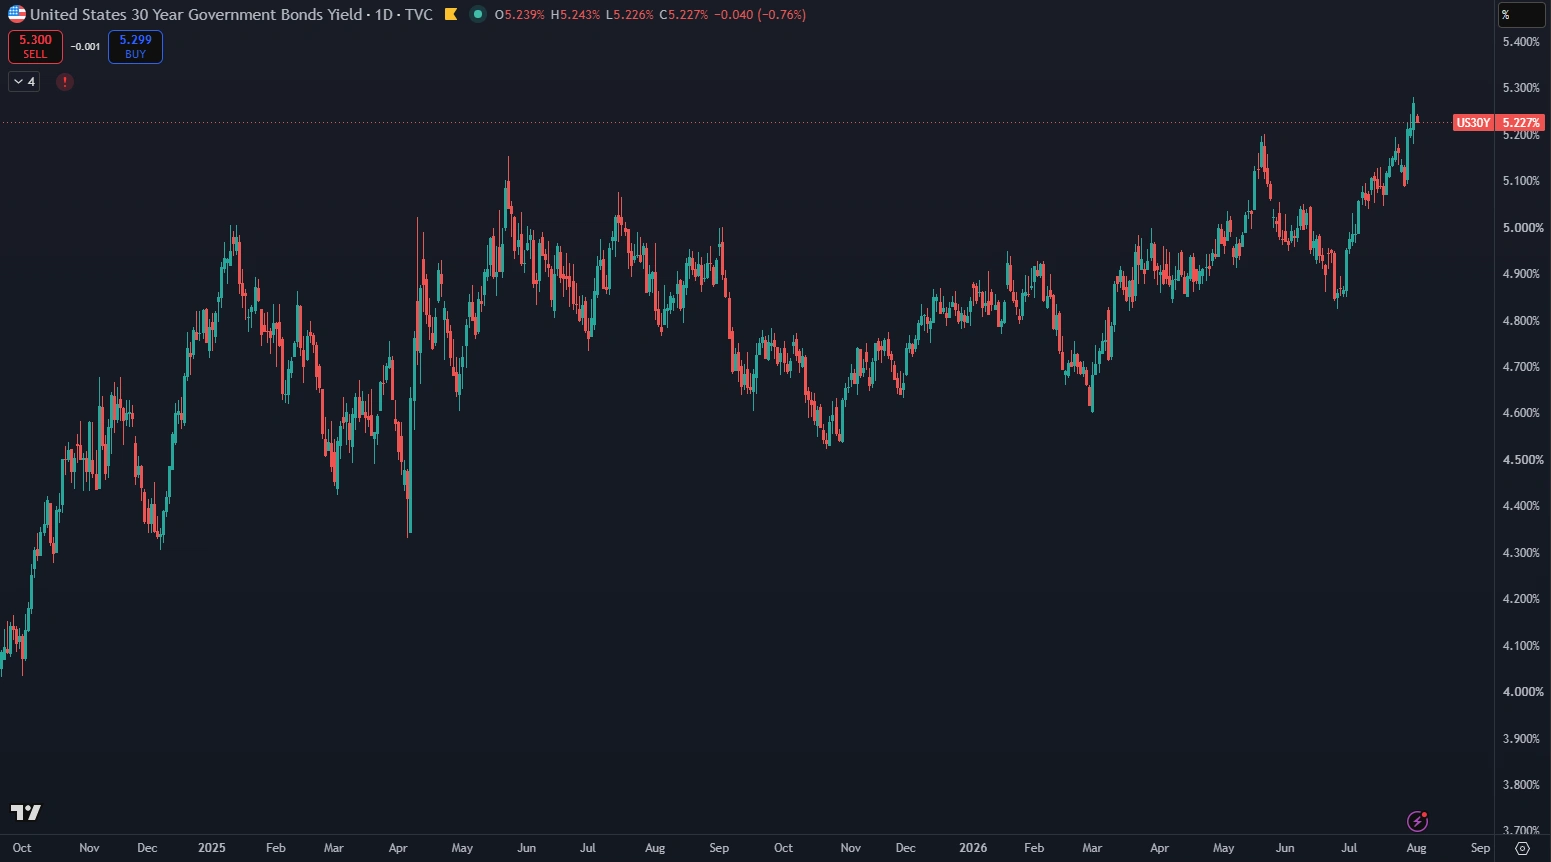Click the 4.200% price axis label
The width and height of the screenshot is (1551, 862).
(x=1521, y=599)
